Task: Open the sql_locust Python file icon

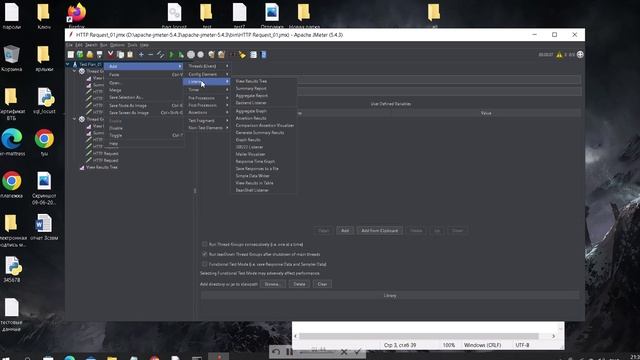Action: (44, 101)
